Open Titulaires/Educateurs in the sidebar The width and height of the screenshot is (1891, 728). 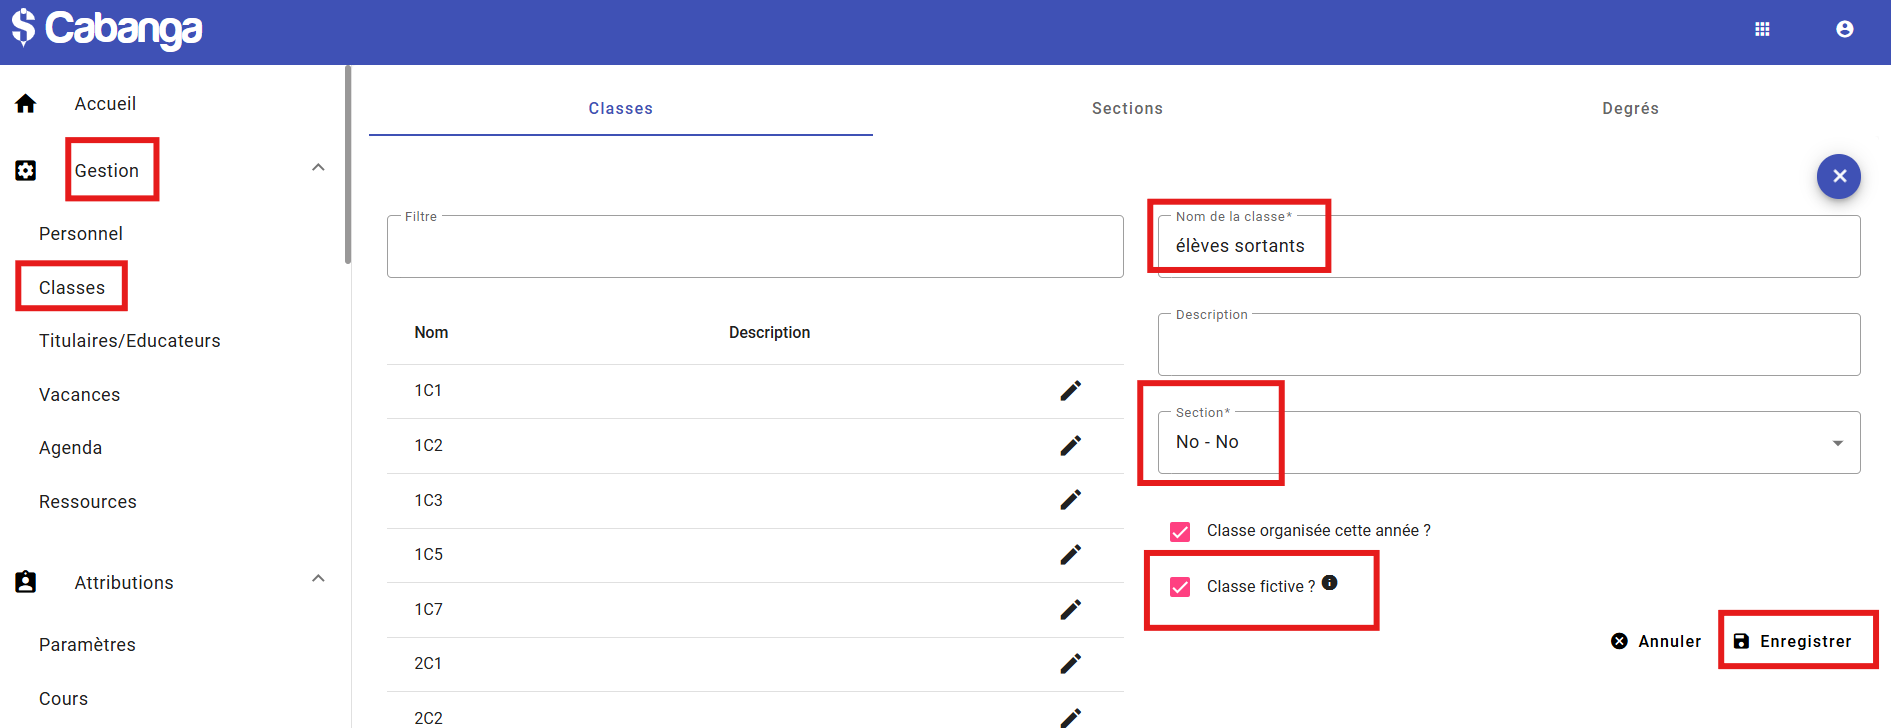(129, 341)
